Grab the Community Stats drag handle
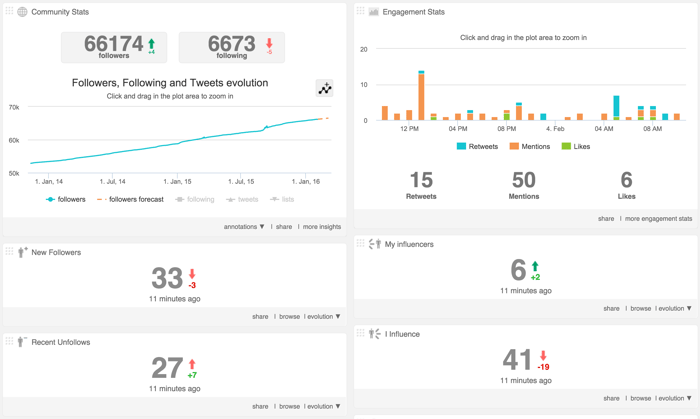This screenshot has width=700, height=419. coord(9,12)
